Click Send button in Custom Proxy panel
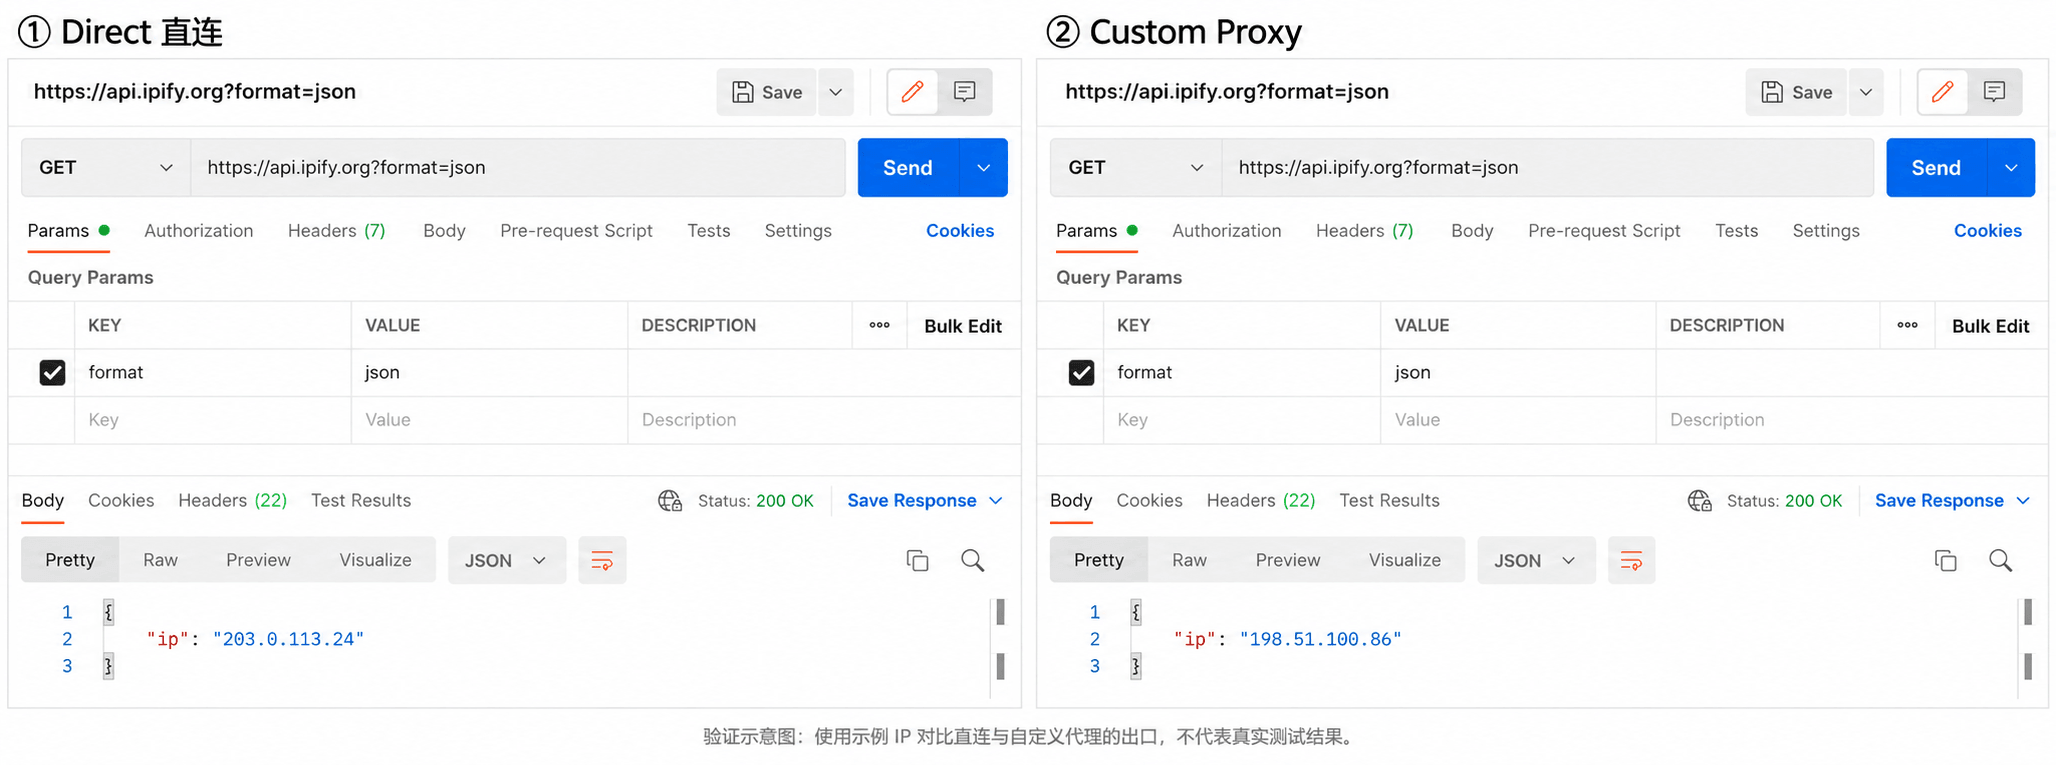The image size is (2056, 765). coord(1936,168)
